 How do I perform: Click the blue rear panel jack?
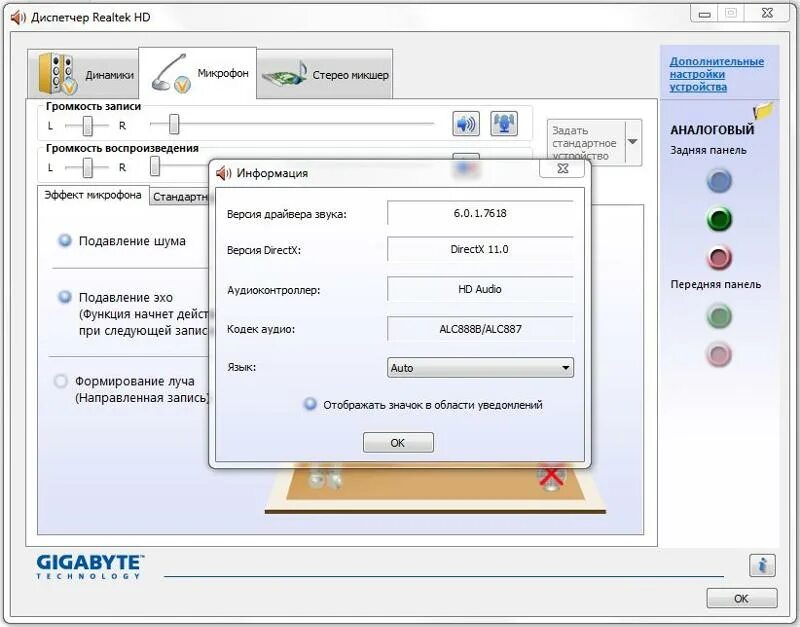tap(719, 181)
